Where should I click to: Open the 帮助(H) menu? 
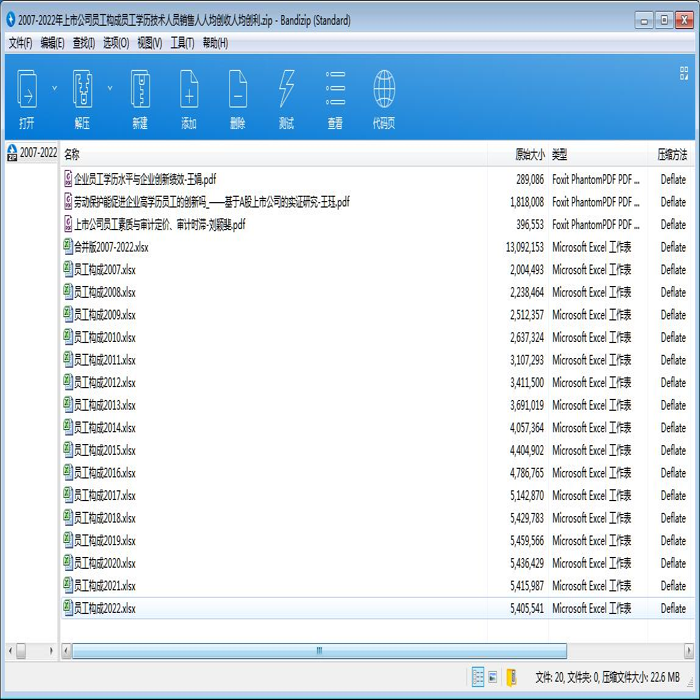coord(215,43)
